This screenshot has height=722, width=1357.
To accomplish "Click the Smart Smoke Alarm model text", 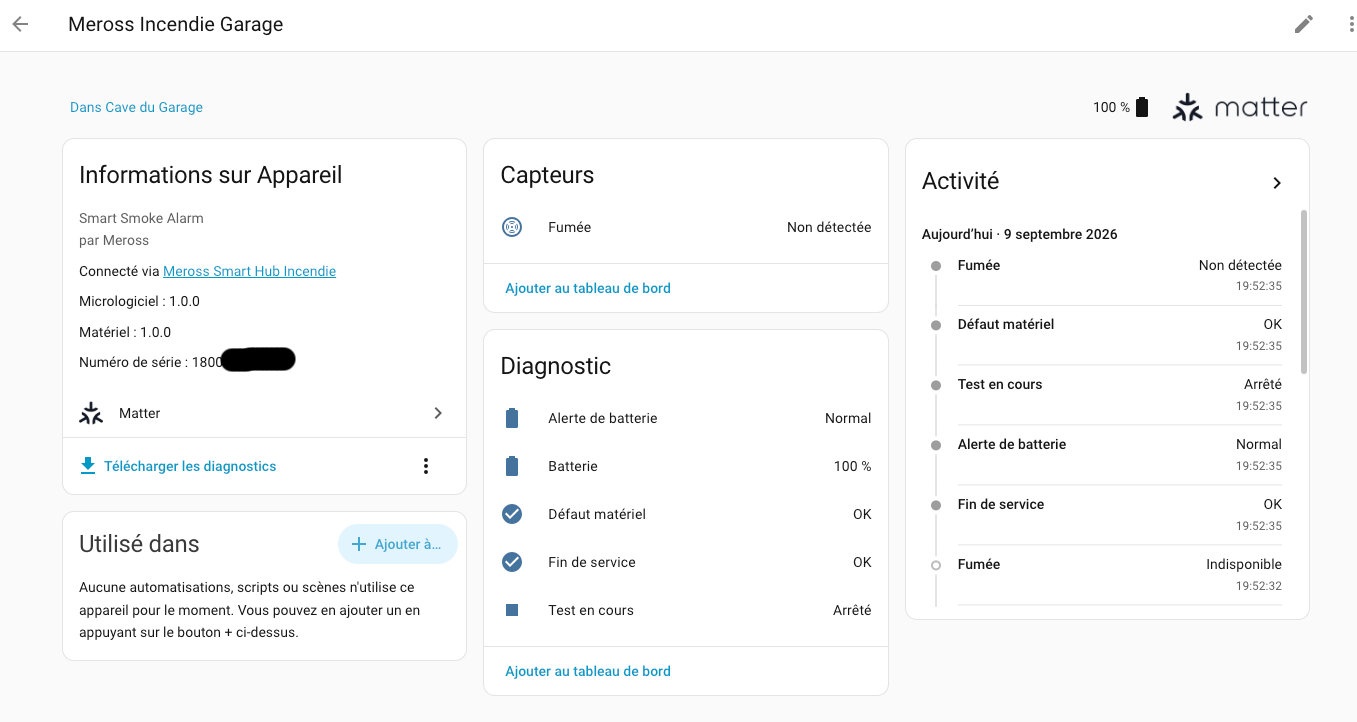I will tap(141, 218).
